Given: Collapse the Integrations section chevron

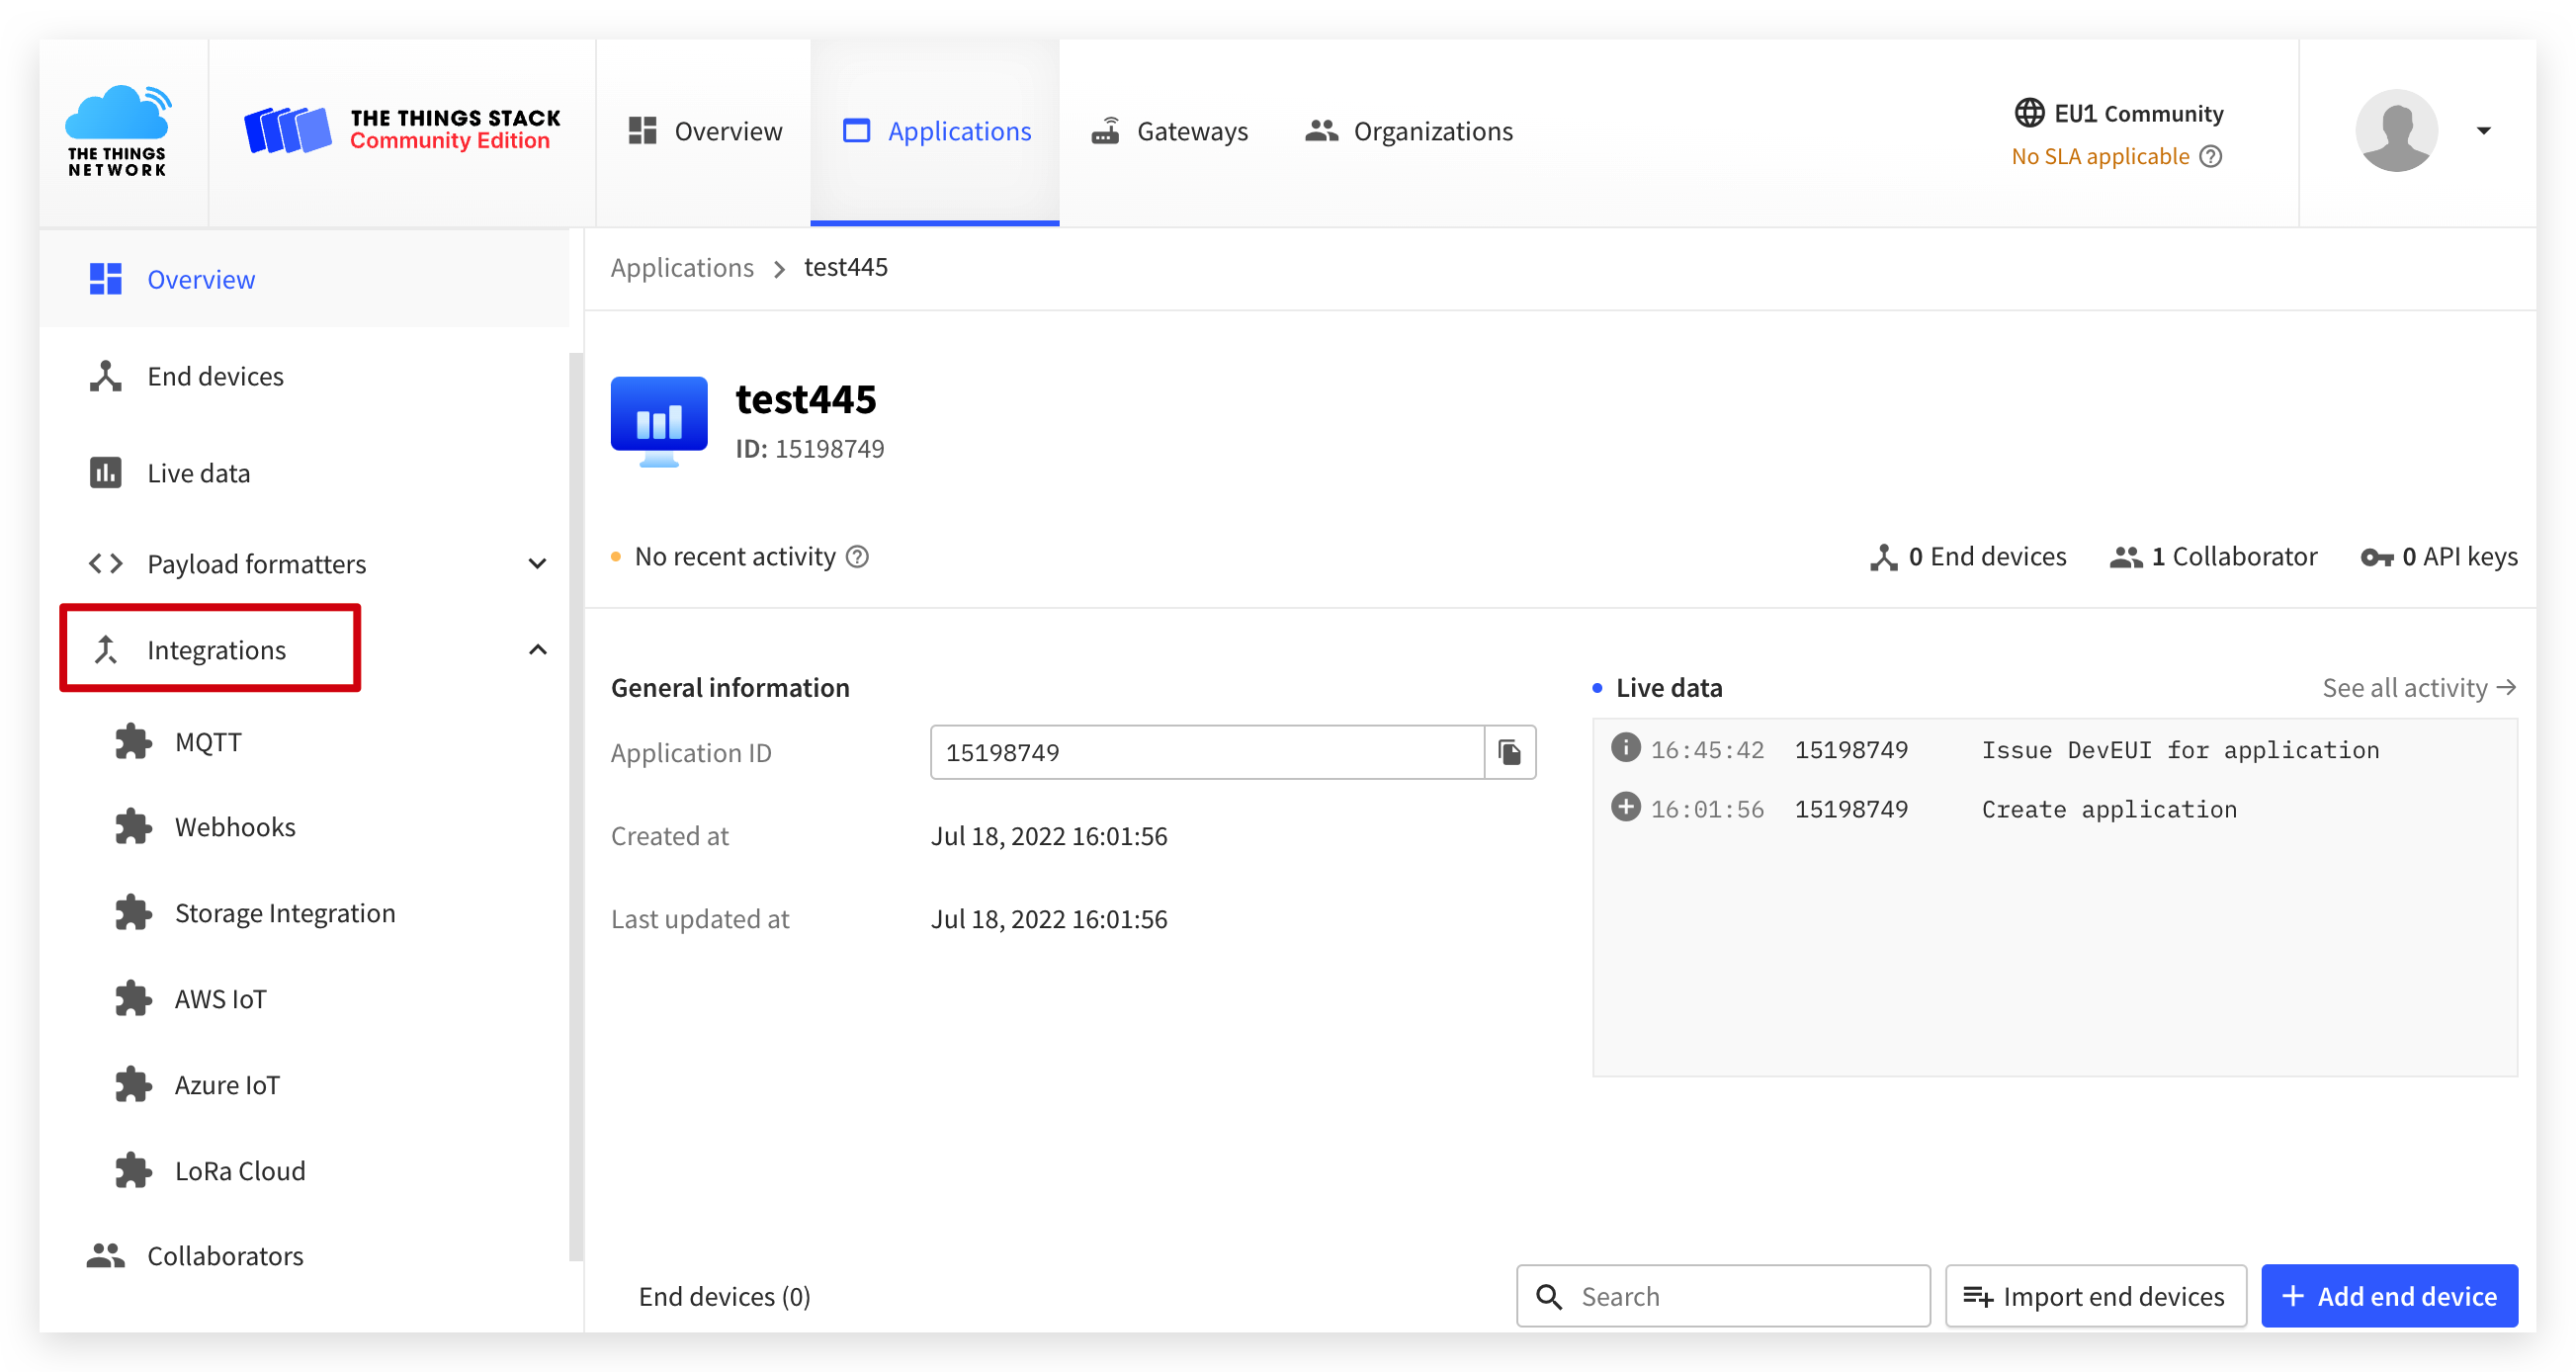Looking at the screenshot, I should pos(537,649).
